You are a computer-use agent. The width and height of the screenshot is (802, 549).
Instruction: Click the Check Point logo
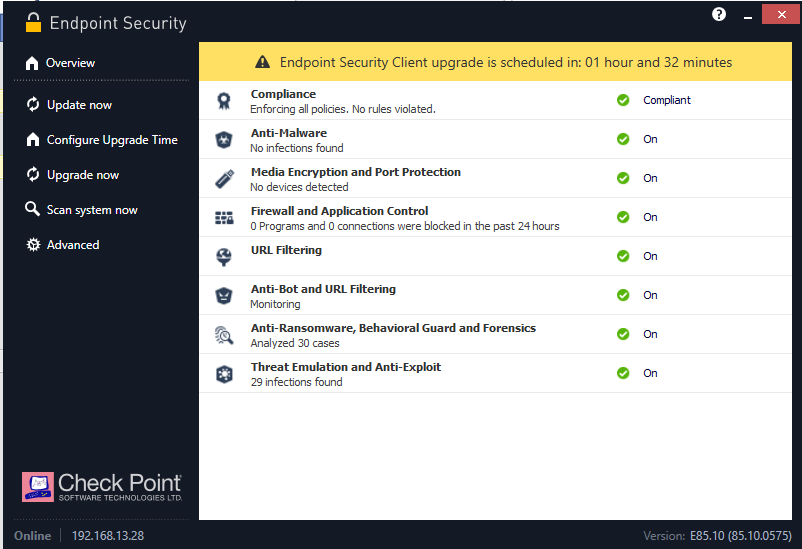(x=103, y=486)
